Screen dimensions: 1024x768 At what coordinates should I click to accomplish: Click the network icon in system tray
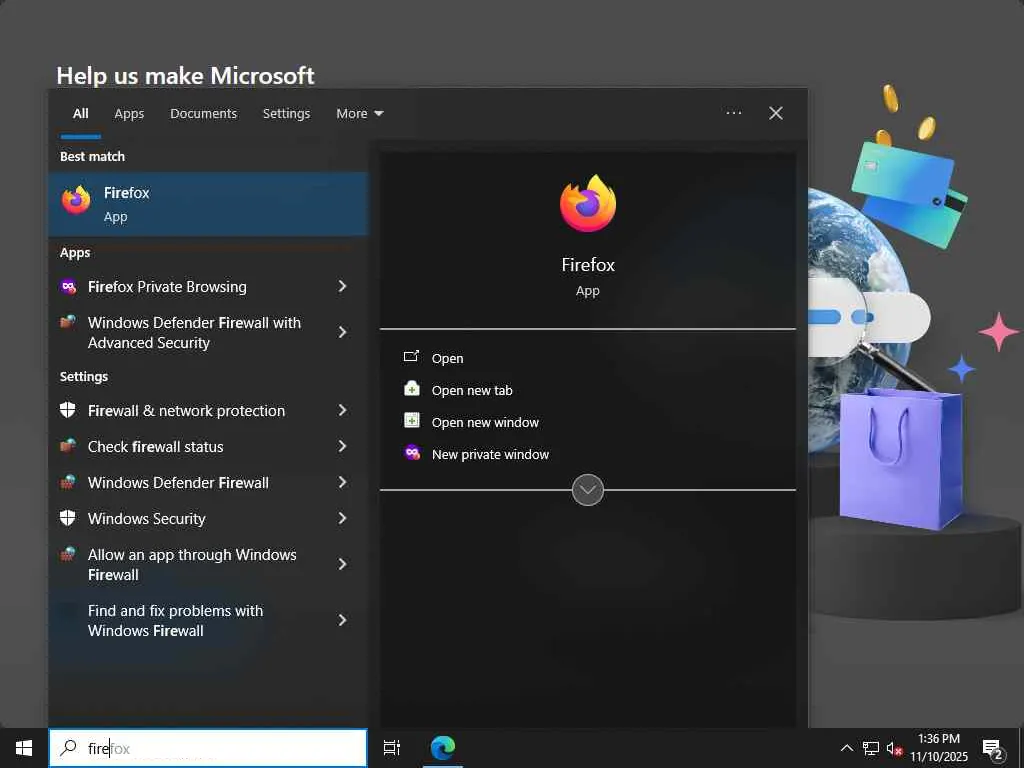(x=871, y=748)
